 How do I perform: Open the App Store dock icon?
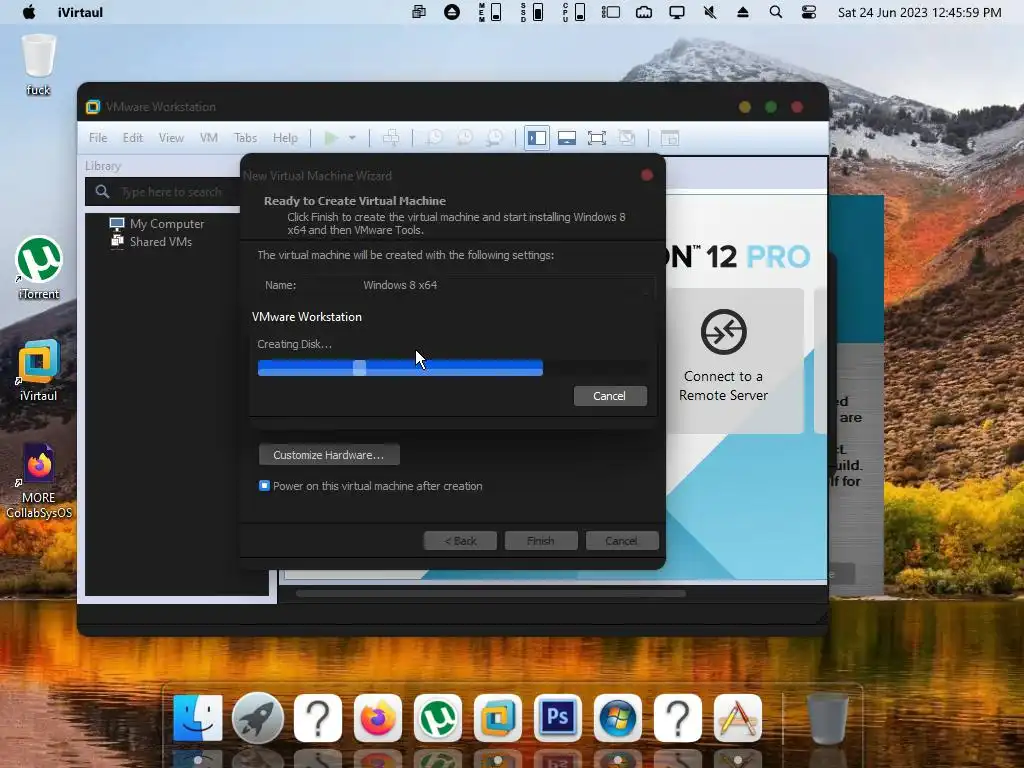coord(738,718)
